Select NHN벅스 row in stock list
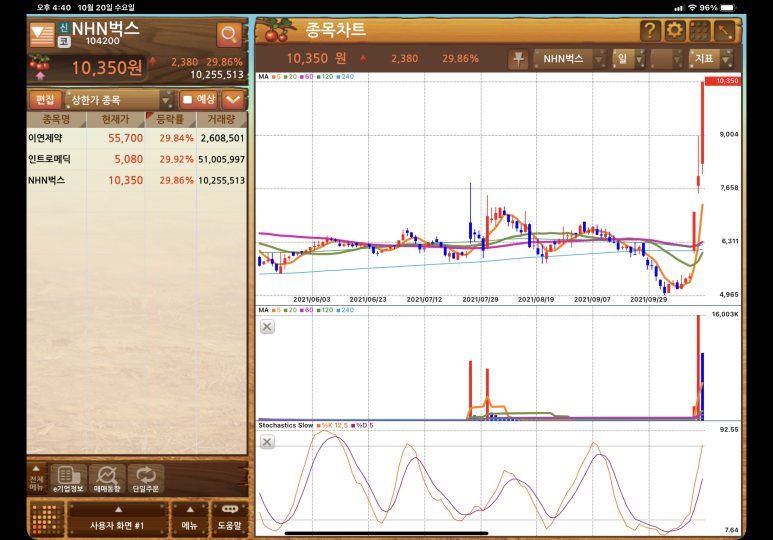 point(137,180)
